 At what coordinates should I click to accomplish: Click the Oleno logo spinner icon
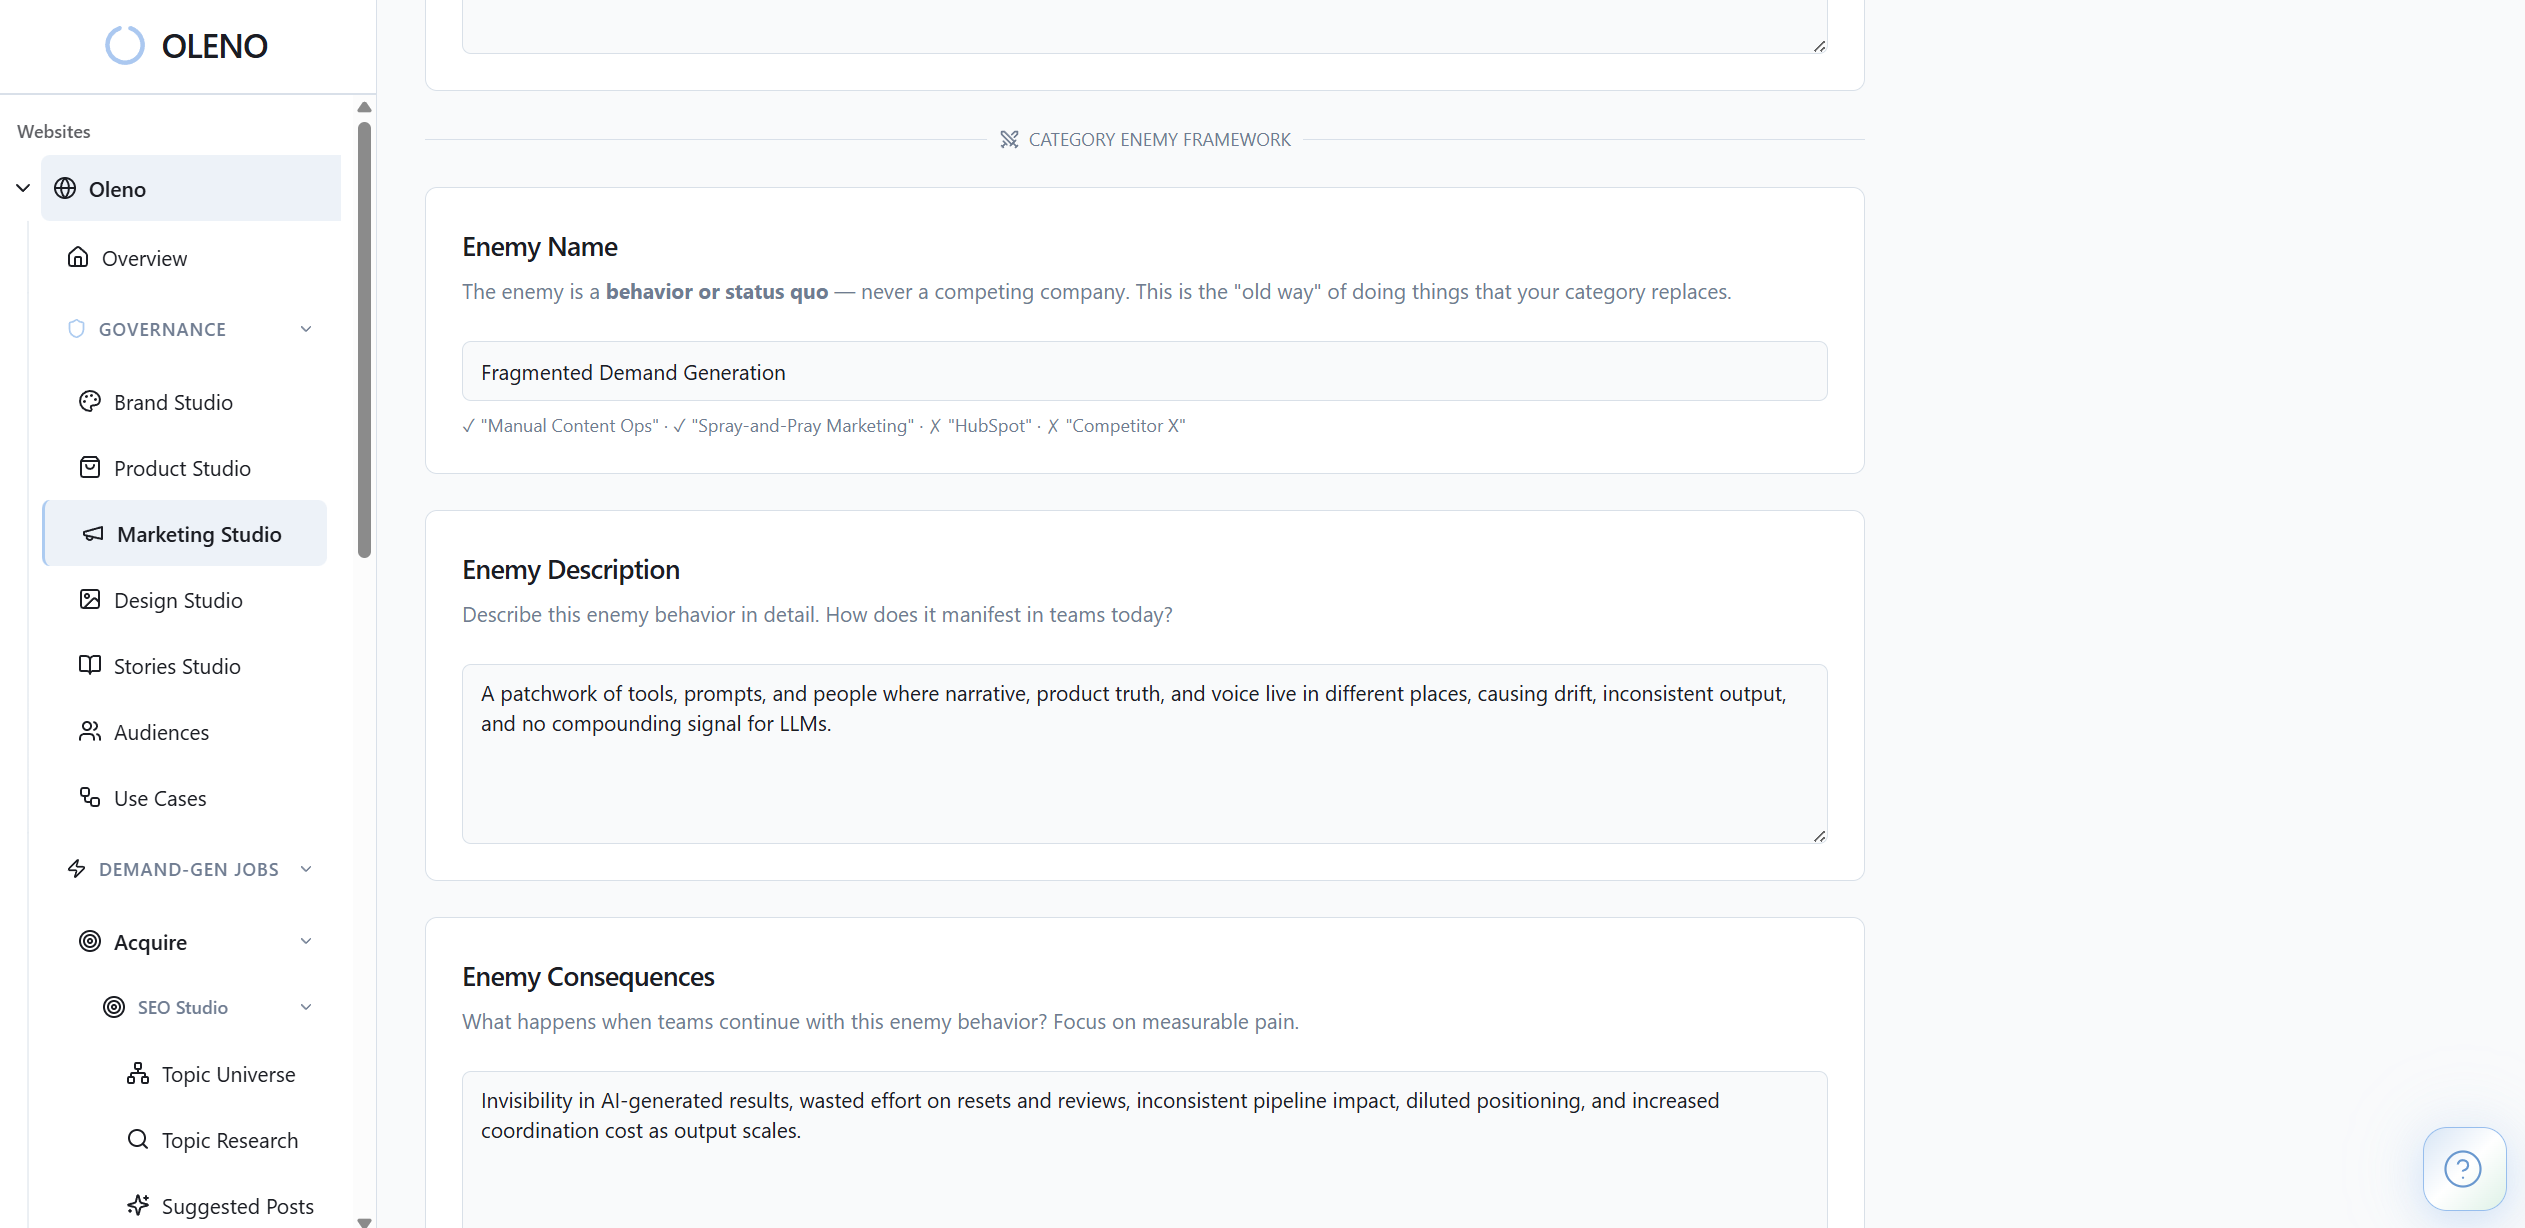[125, 46]
